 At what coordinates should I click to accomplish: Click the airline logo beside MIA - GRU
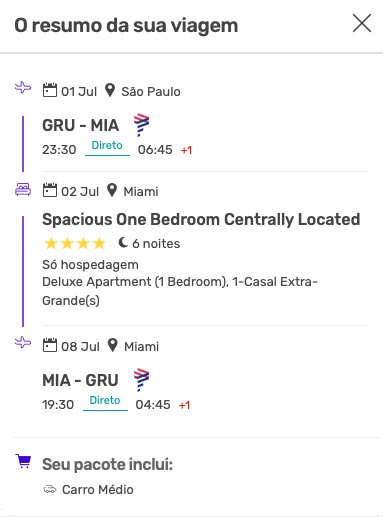click(141, 380)
